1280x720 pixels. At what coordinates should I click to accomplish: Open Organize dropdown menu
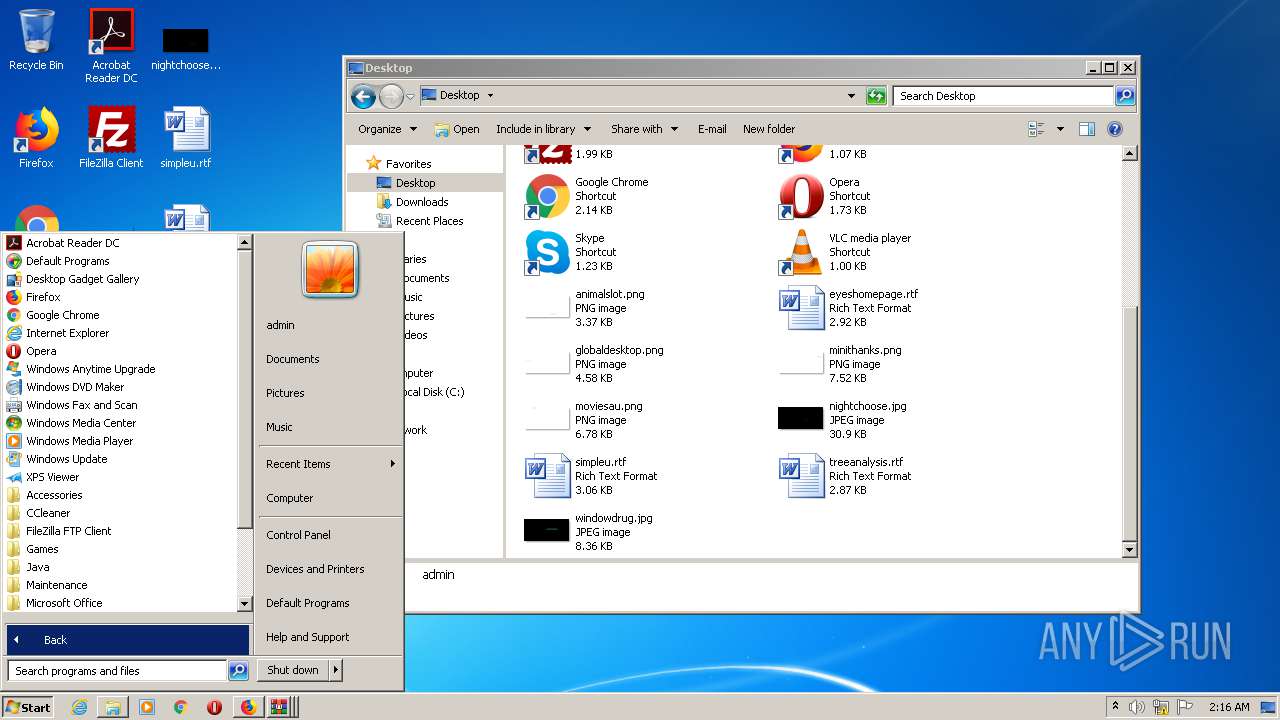click(x=387, y=129)
